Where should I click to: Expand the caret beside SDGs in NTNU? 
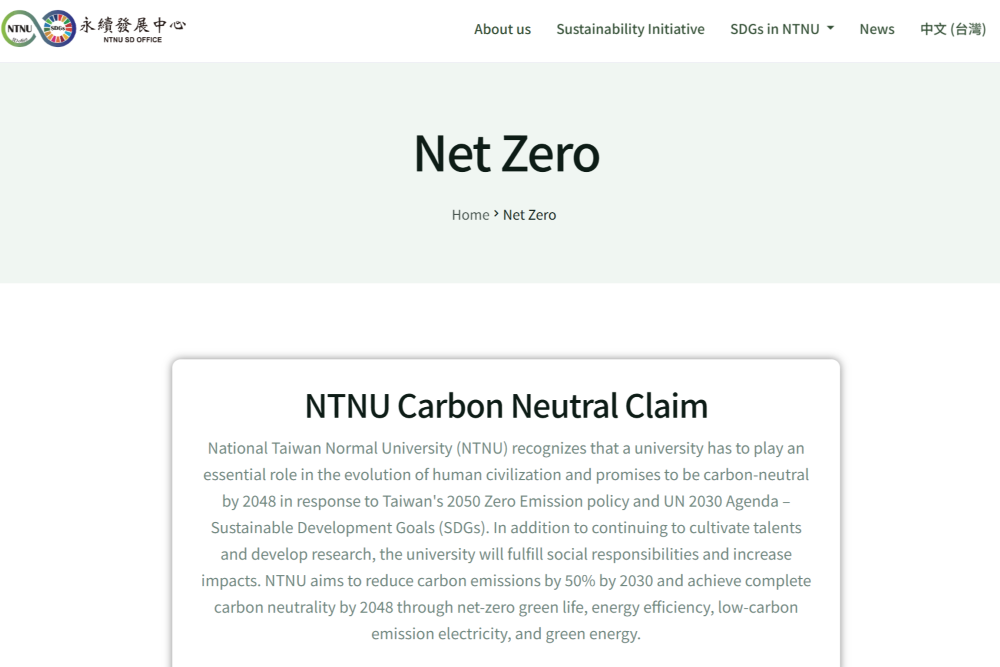pos(830,29)
